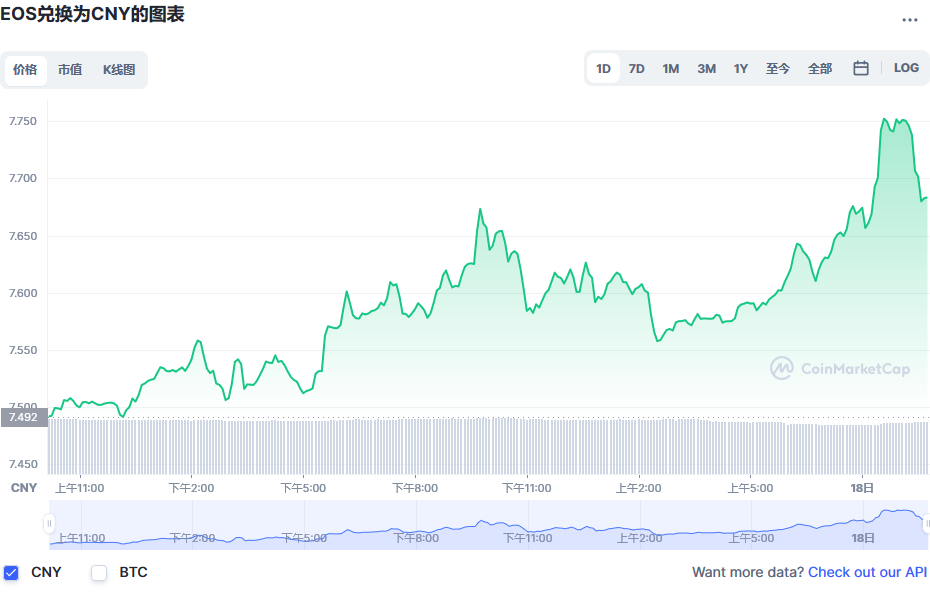
Task: Click the 18日 x-axis date label
Action: (x=862, y=489)
